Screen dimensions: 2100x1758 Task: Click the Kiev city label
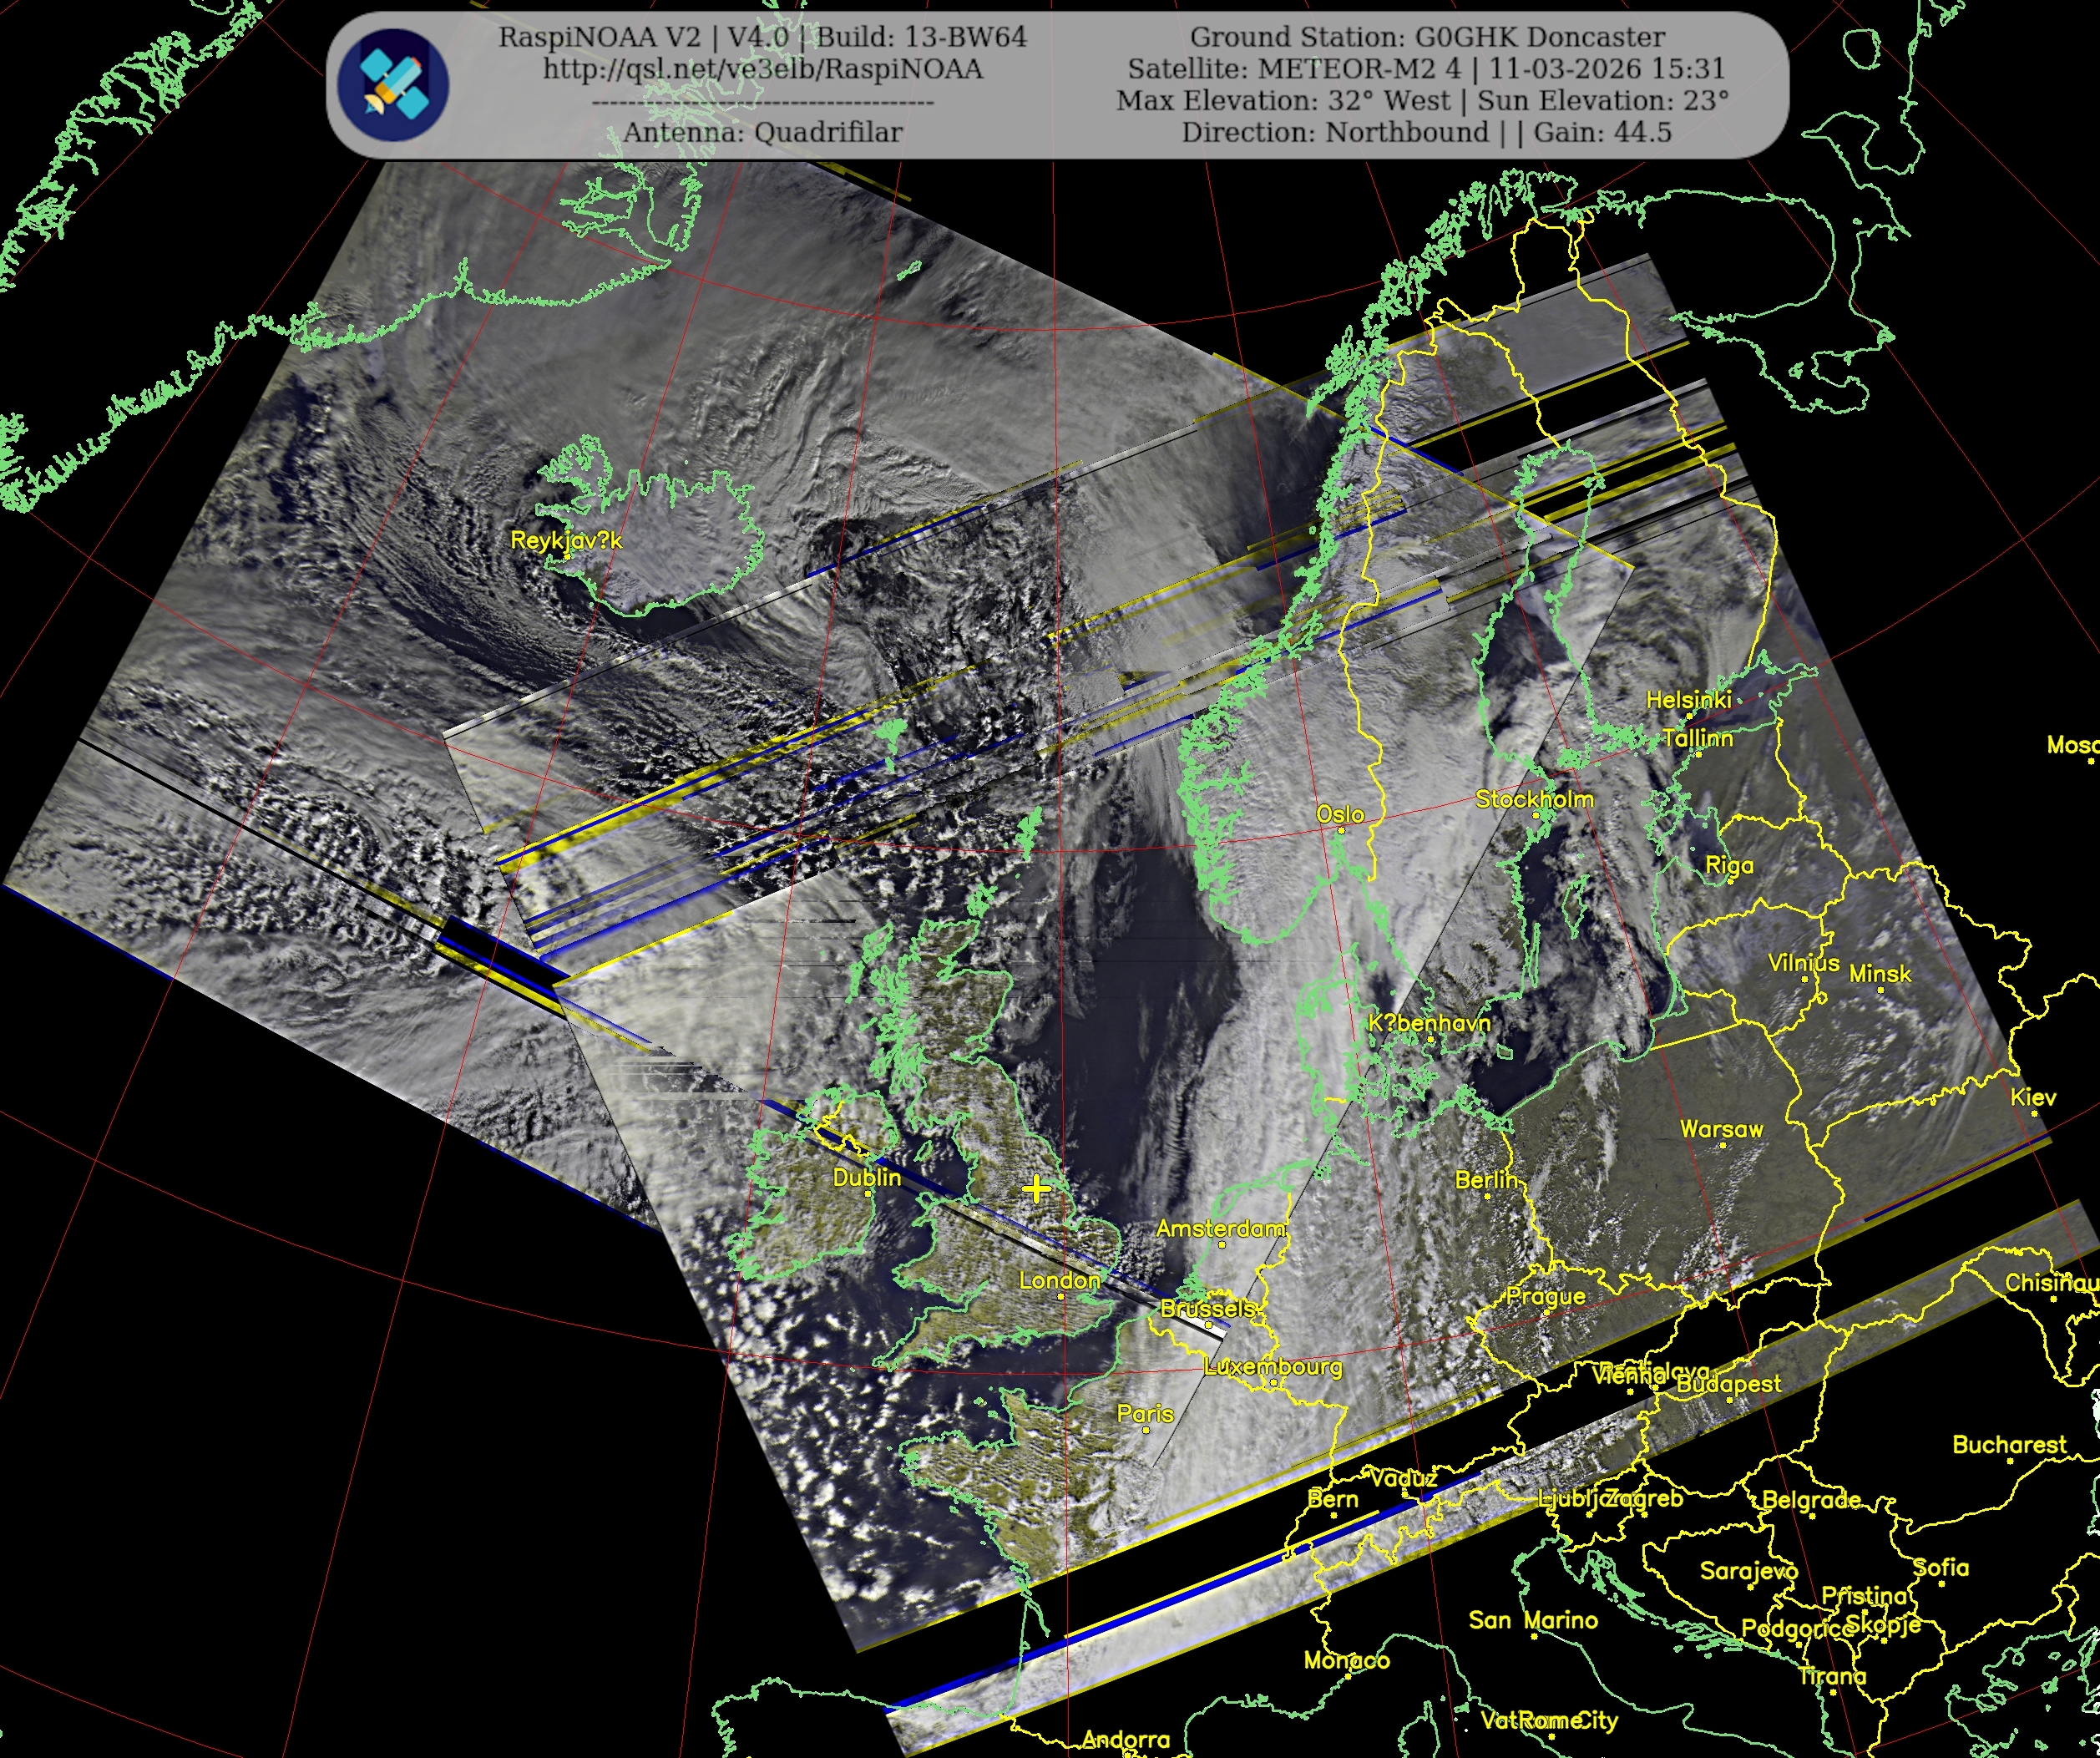(2033, 1097)
